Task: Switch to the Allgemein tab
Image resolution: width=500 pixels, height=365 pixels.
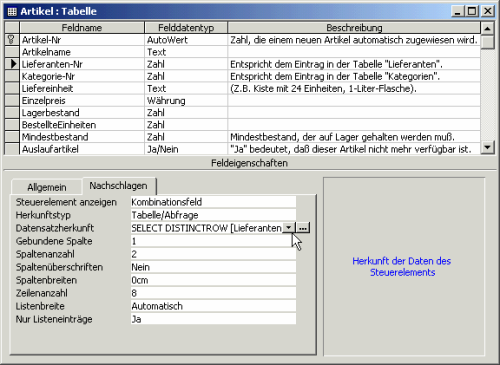Action: (x=47, y=187)
